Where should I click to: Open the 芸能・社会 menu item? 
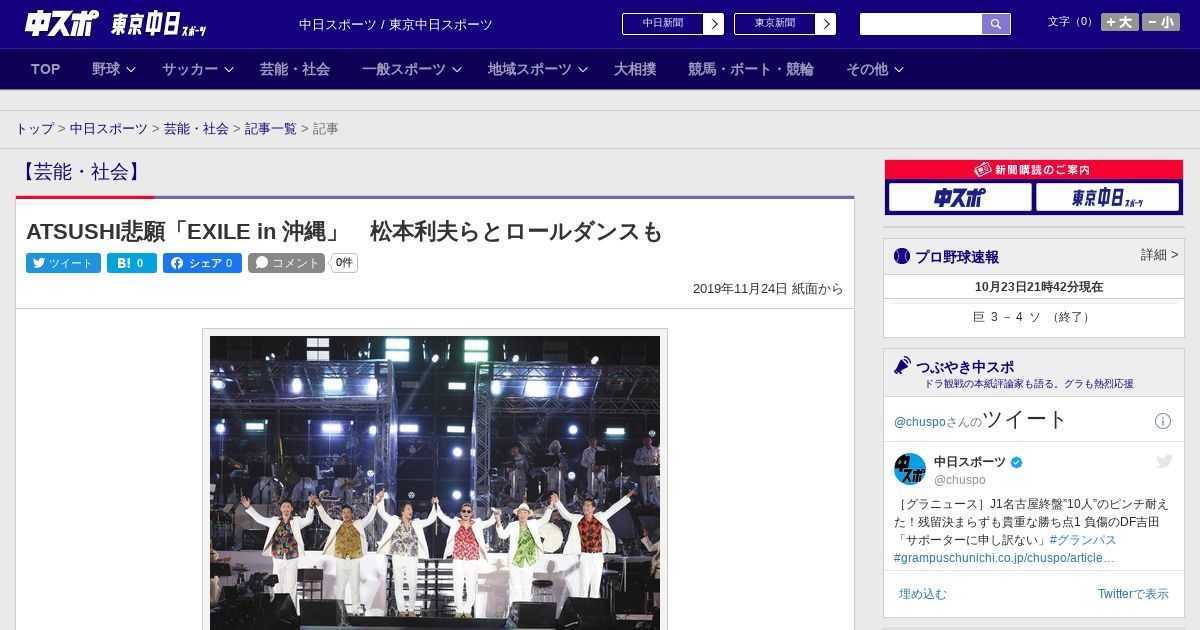pyautogui.click(x=295, y=69)
